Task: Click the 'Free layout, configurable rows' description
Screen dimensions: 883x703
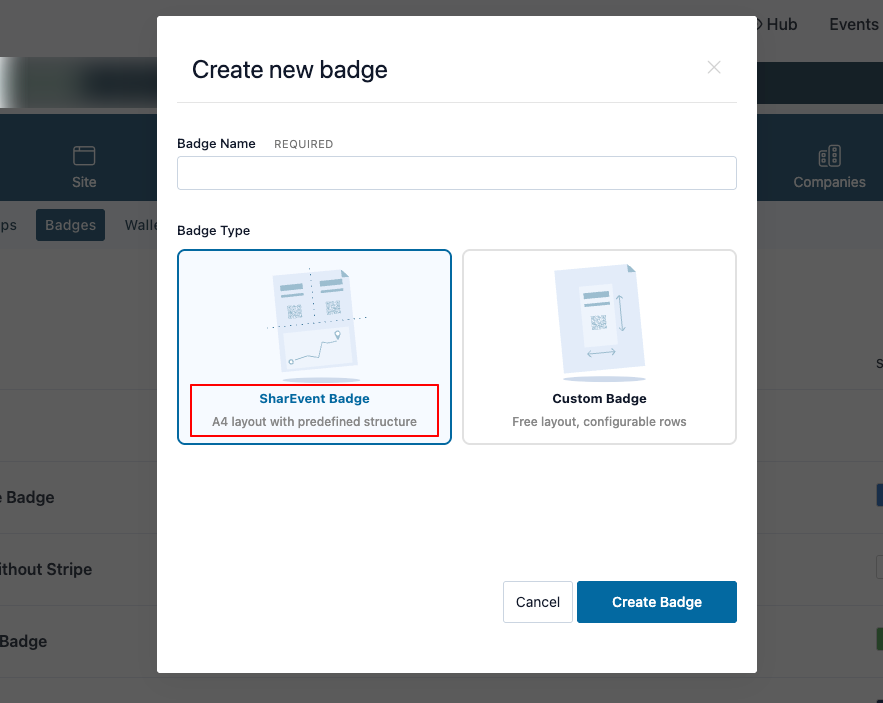Action: 599,422
